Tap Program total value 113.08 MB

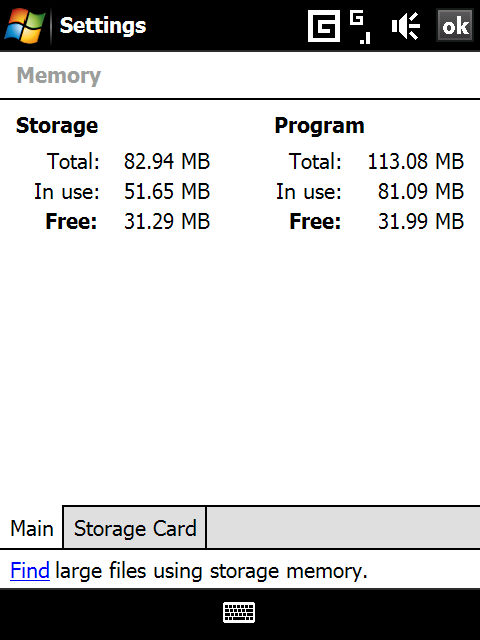416,161
